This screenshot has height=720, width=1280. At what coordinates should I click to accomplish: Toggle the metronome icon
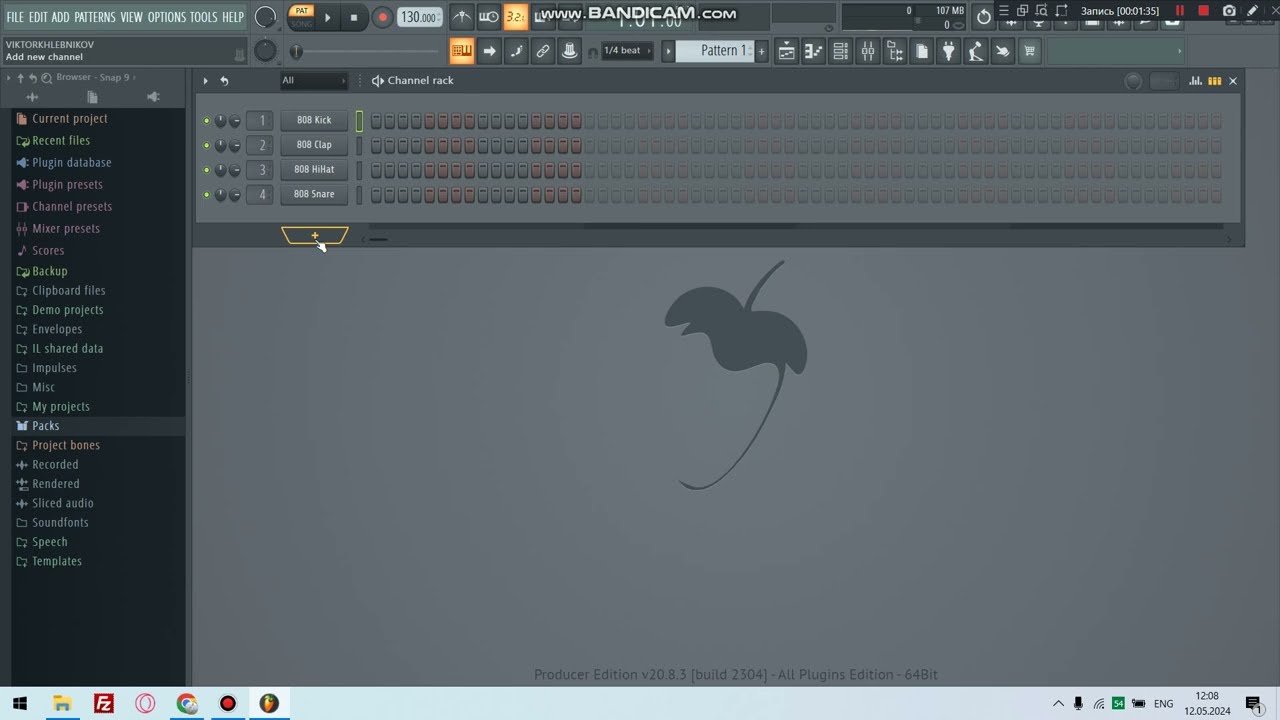tap(461, 17)
